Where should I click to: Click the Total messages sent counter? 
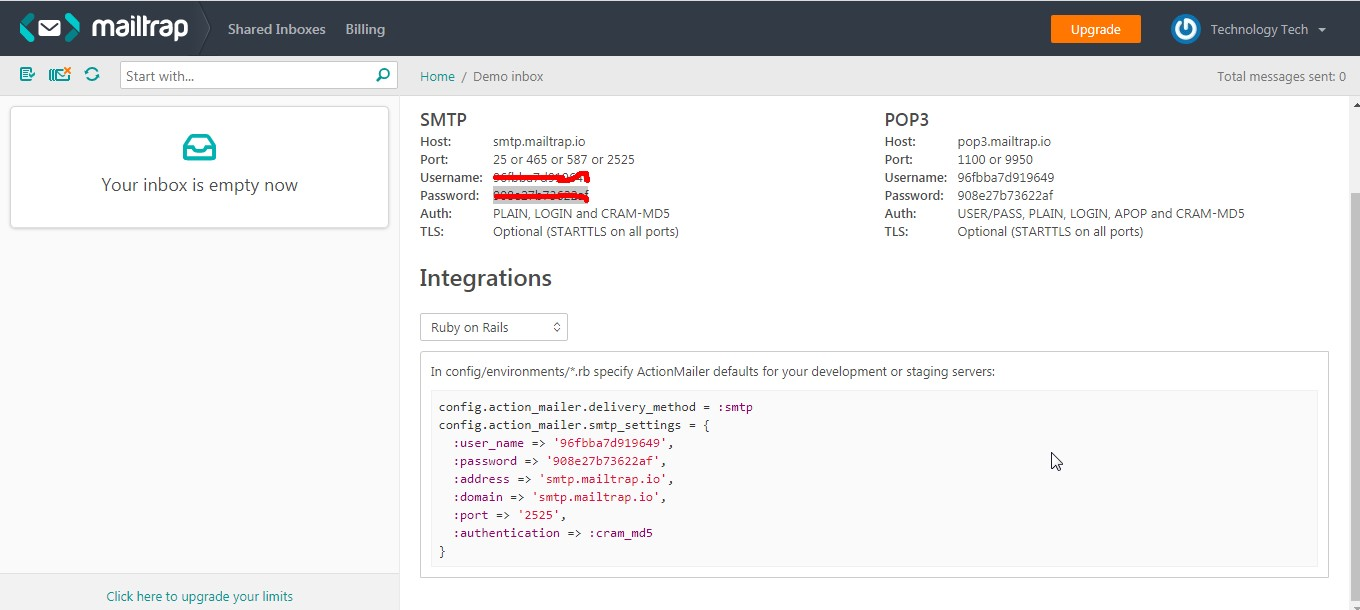click(x=1281, y=76)
